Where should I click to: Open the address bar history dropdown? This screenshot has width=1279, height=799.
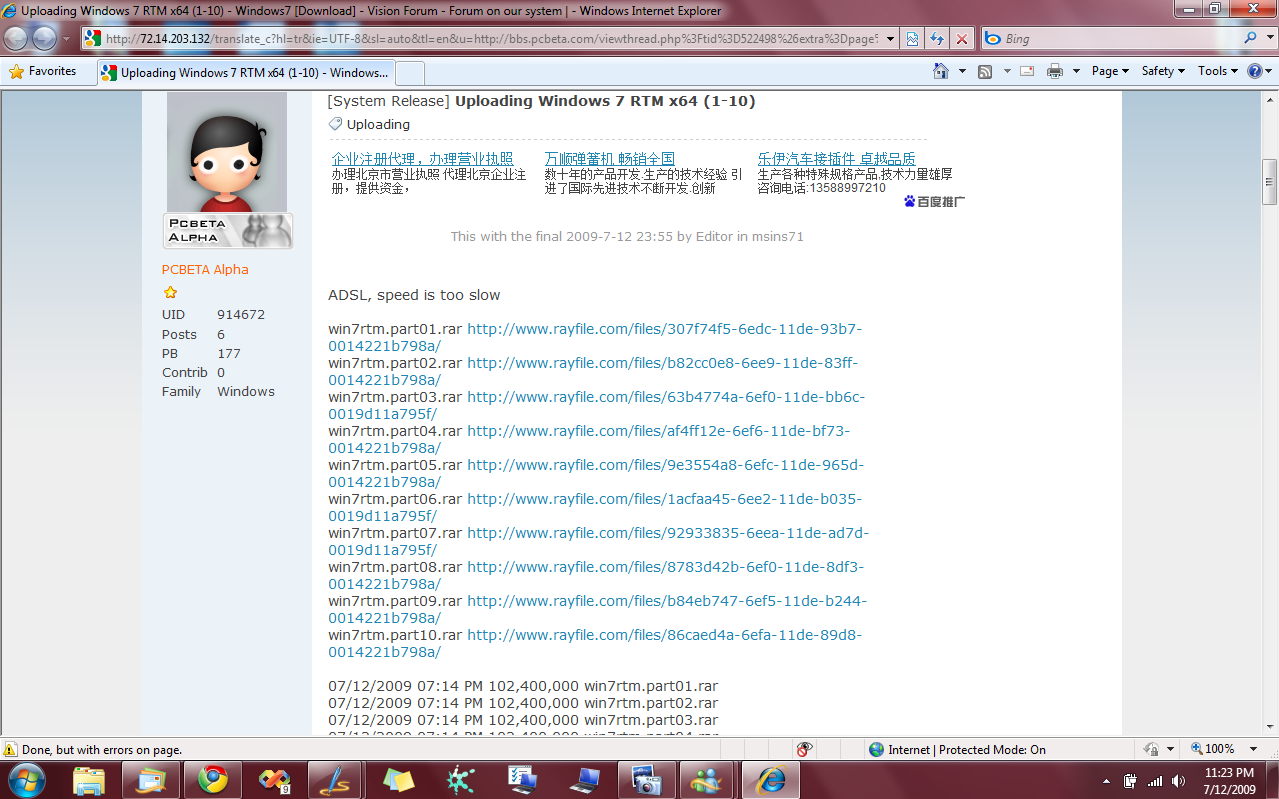pos(889,39)
